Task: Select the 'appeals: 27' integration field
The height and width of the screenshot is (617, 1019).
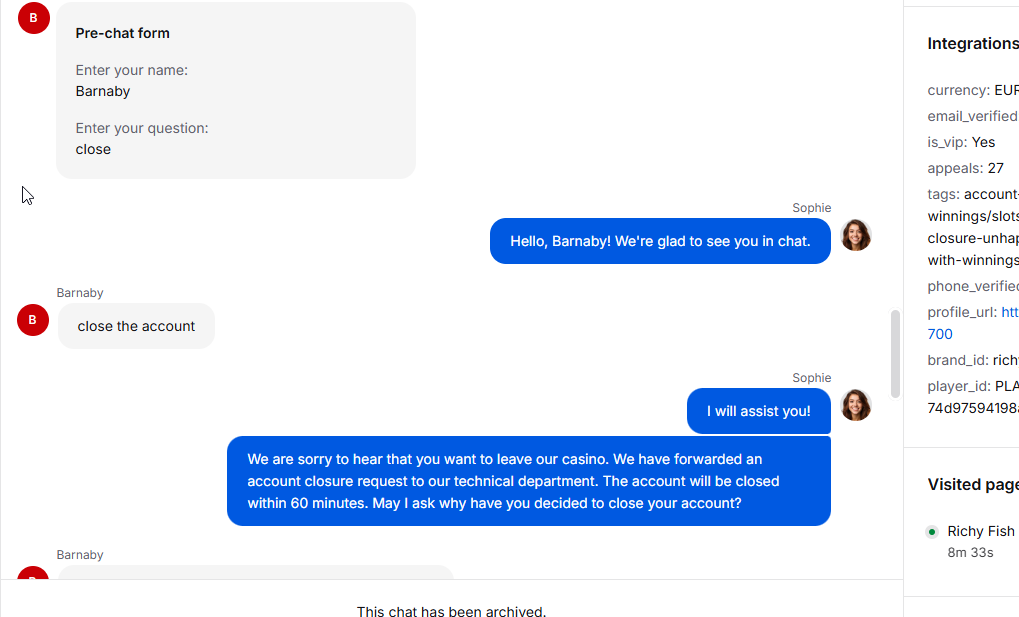Action: [965, 168]
